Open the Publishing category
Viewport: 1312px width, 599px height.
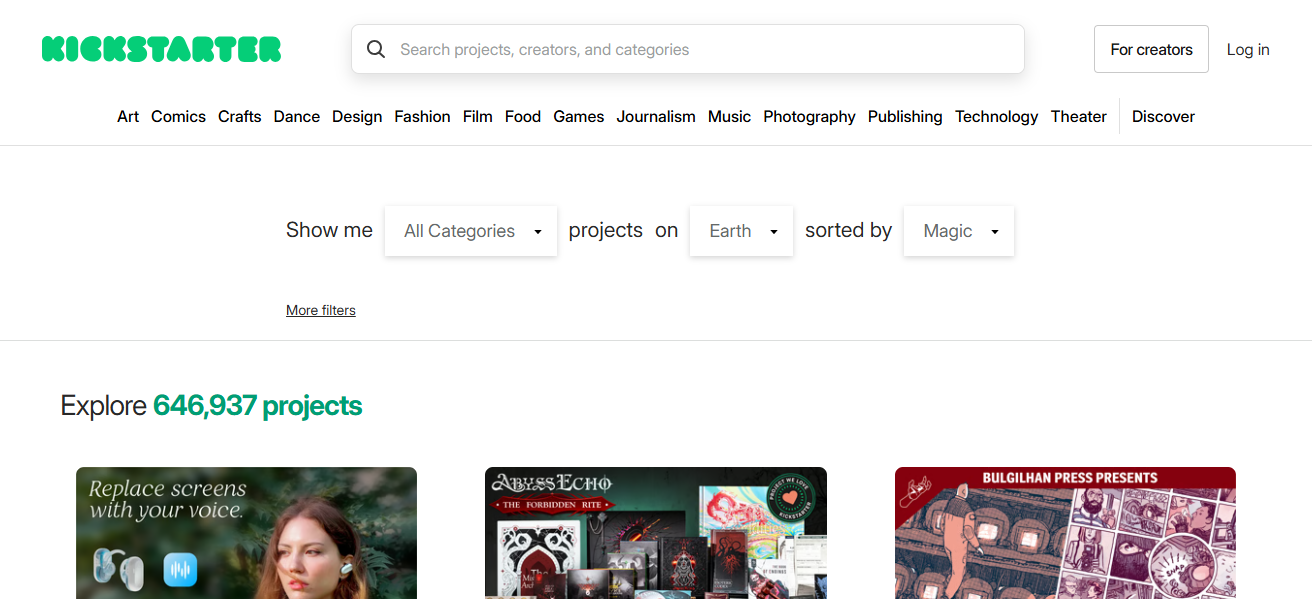click(x=905, y=116)
